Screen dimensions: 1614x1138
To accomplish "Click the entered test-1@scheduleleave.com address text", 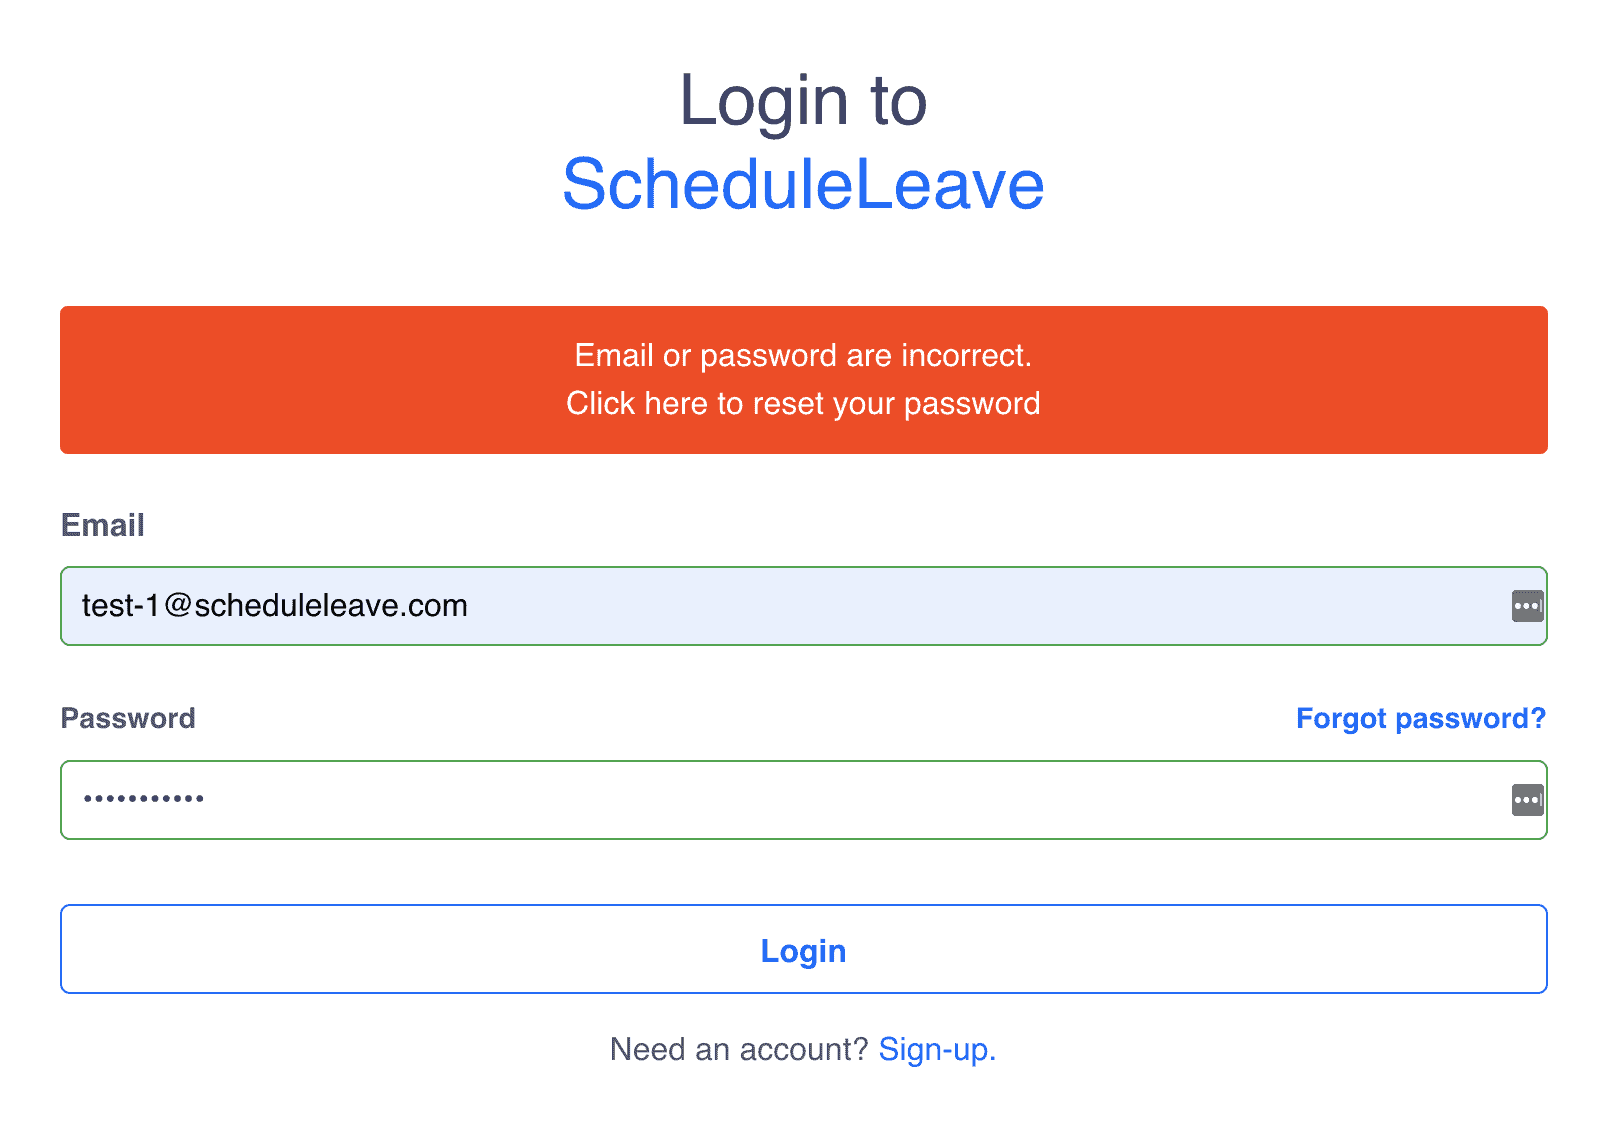I will [x=275, y=606].
